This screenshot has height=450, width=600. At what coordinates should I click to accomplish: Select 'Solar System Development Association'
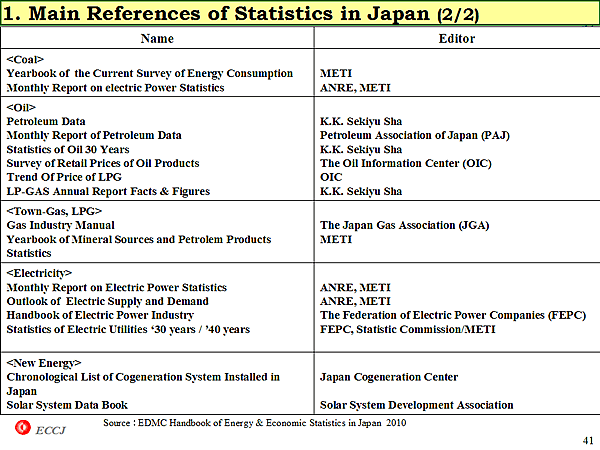(x=416, y=405)
